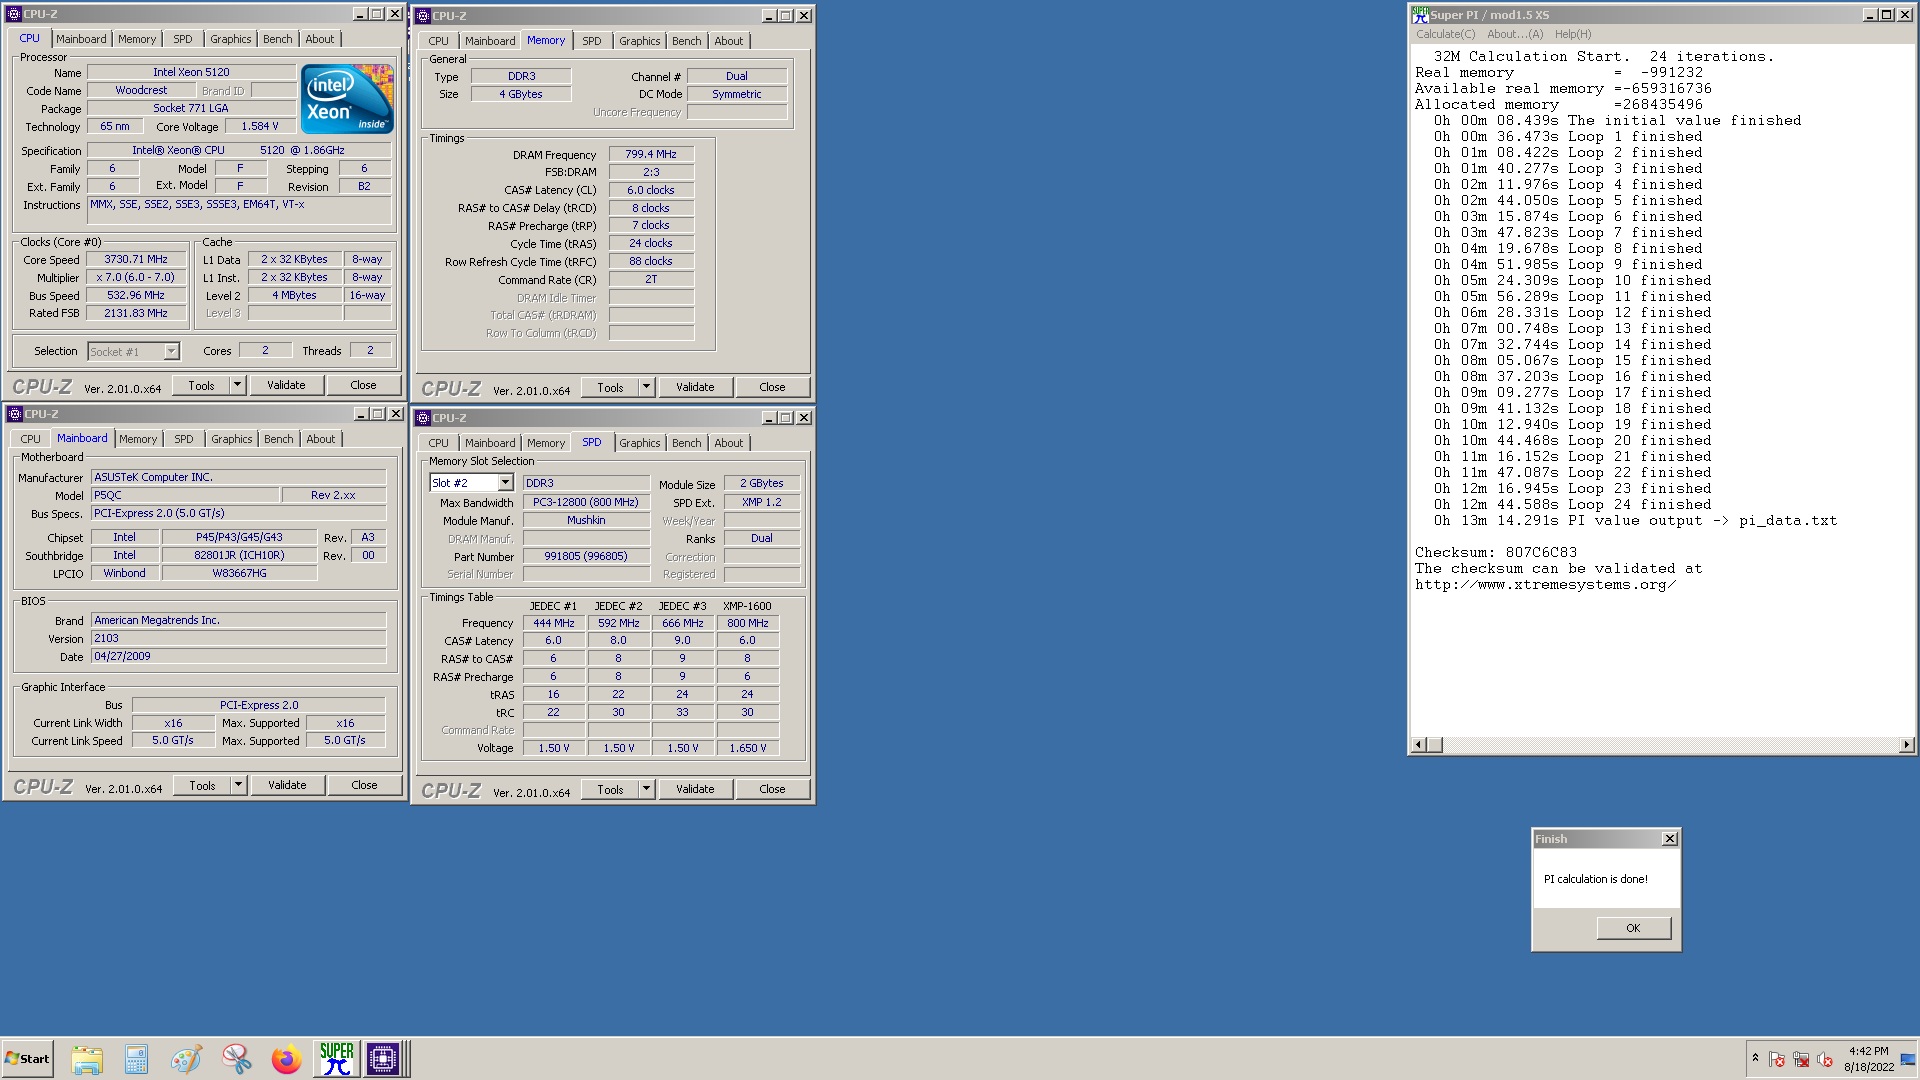
Task: Click app icon of the CPU-tab CPU-Z window
Action: pyautogui.click(x=14, y=14)
